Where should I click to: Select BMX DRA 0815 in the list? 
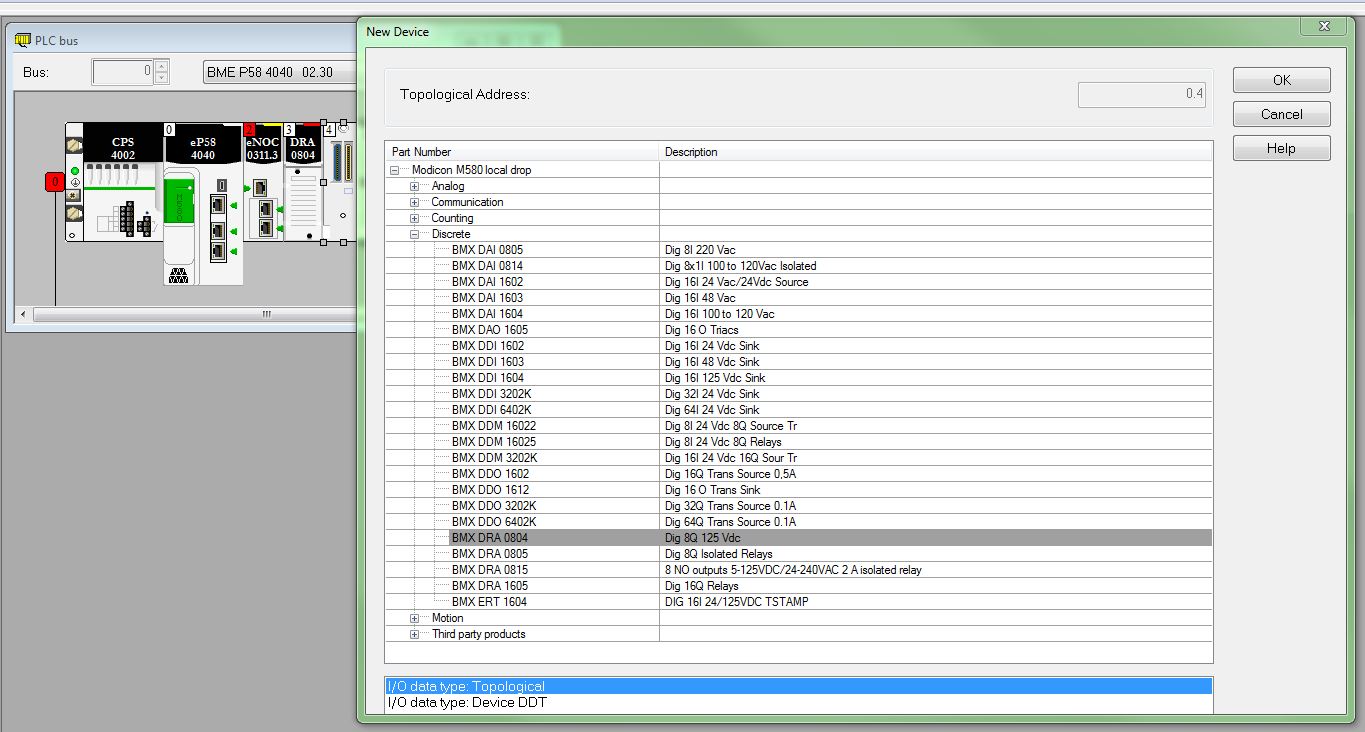[x=490, y=570]
